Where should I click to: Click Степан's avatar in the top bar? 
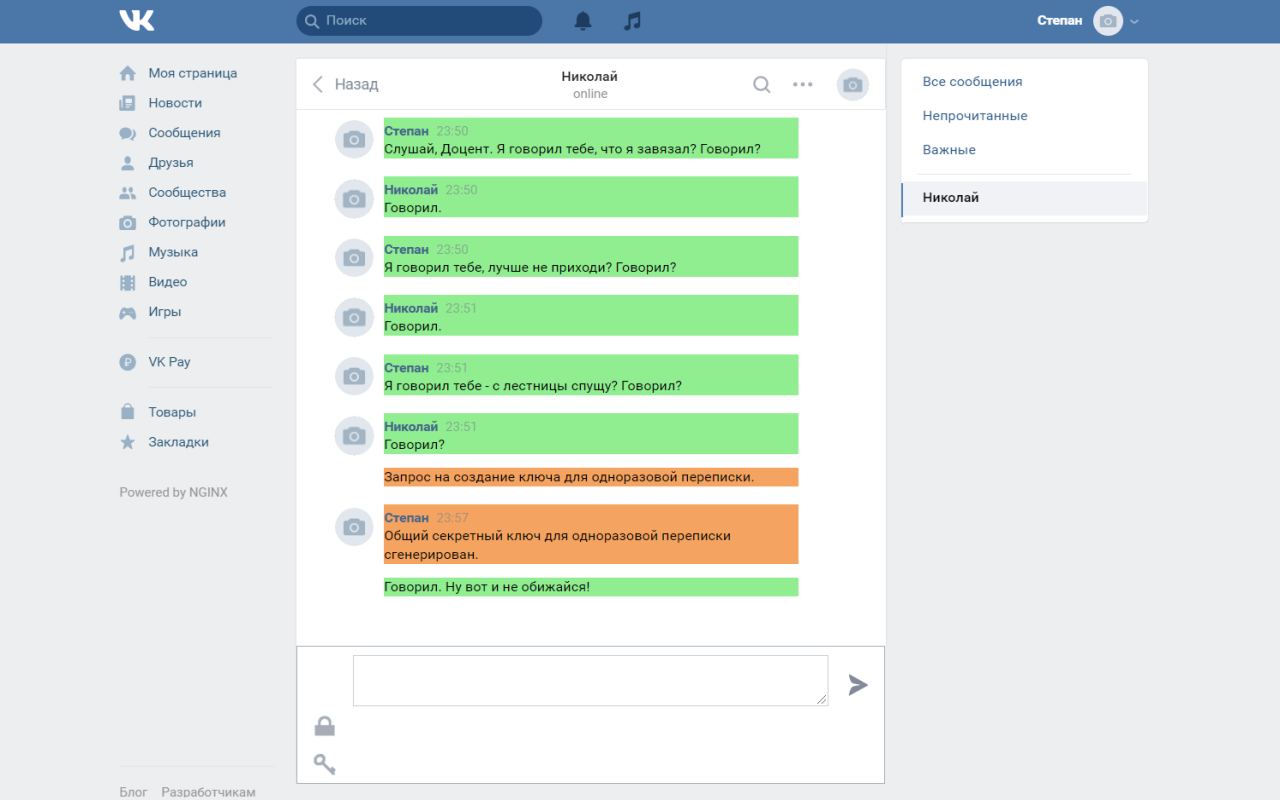click(1108, 21)
